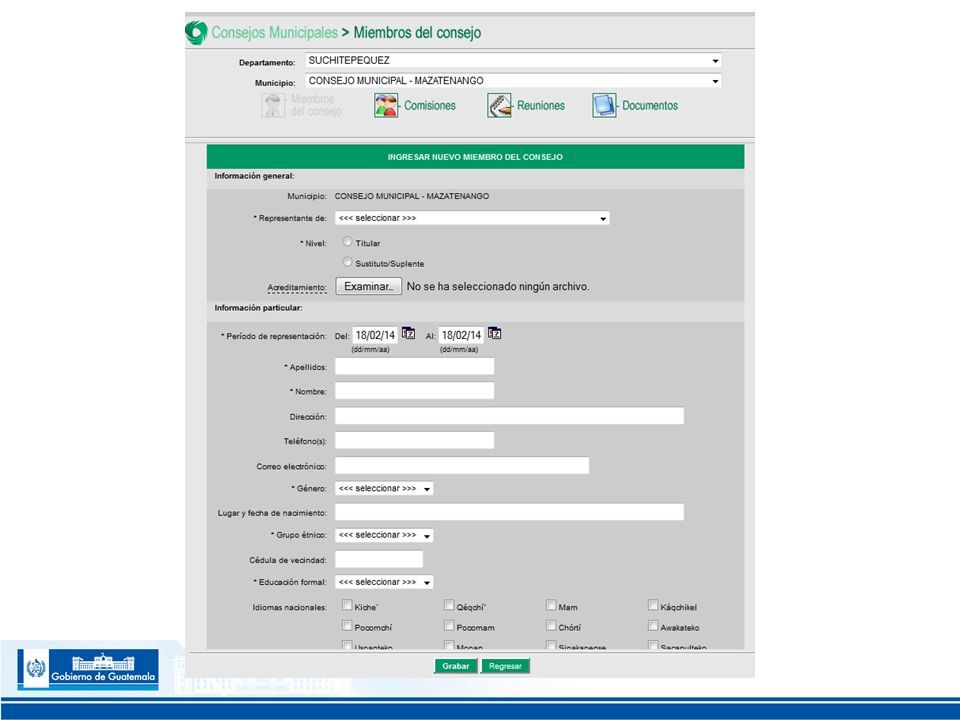Focus the Correo electrónico field
This screenshot has height=720, width=960.
pos(462,466)
